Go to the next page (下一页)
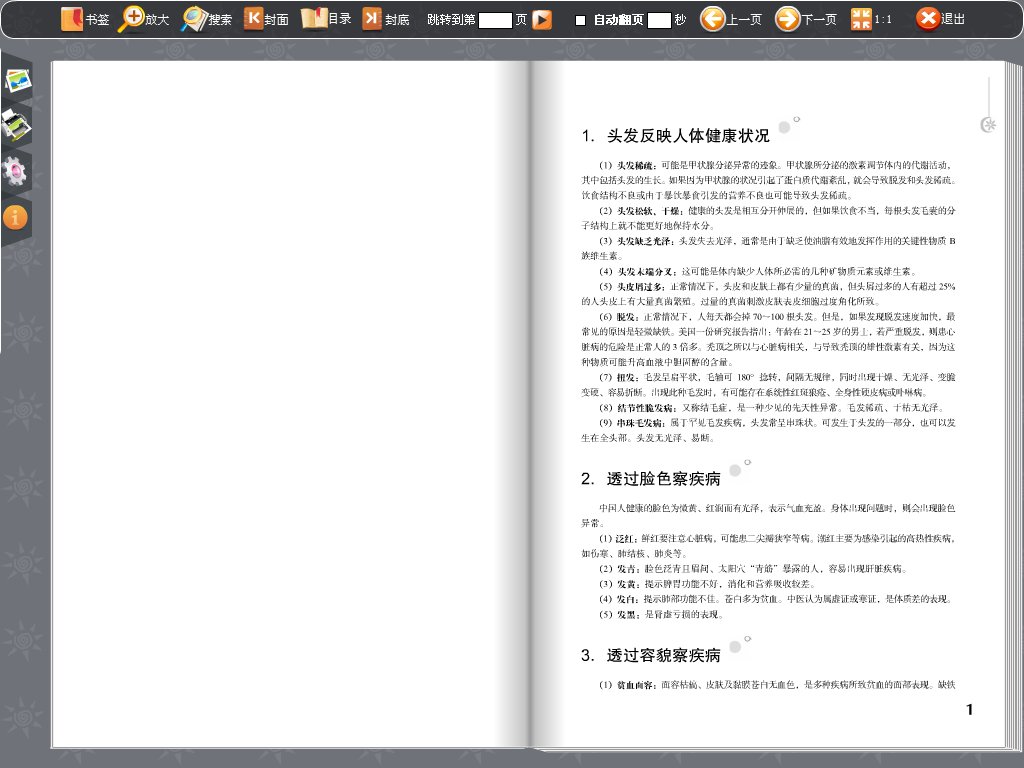 tap(806, 20)
